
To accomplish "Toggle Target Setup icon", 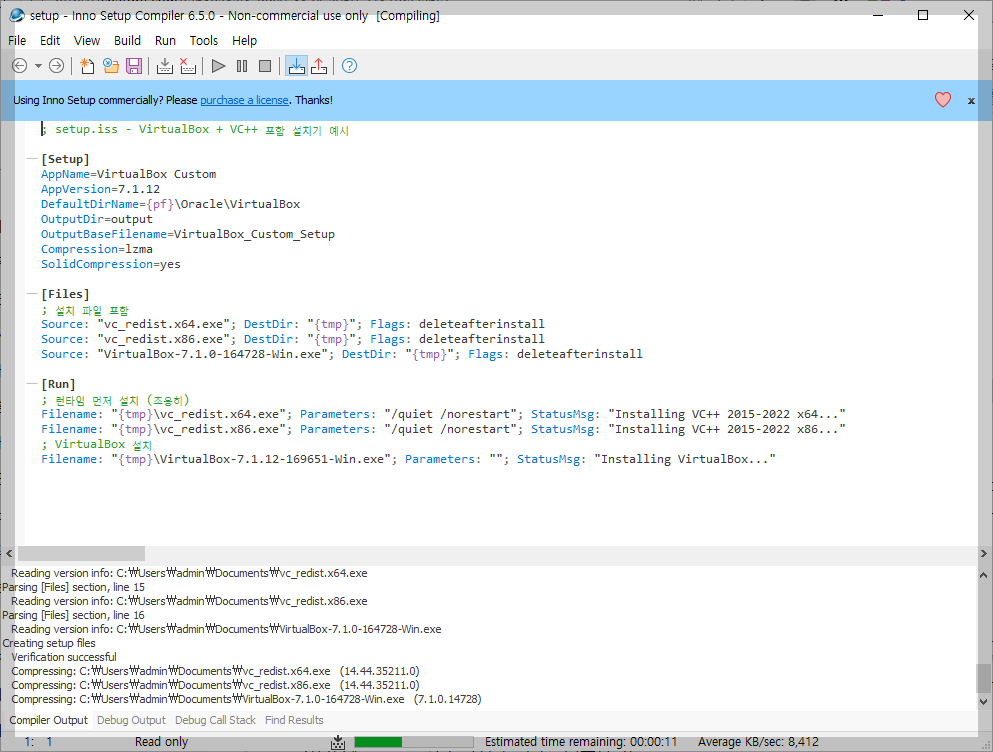I will click(296, 66).
